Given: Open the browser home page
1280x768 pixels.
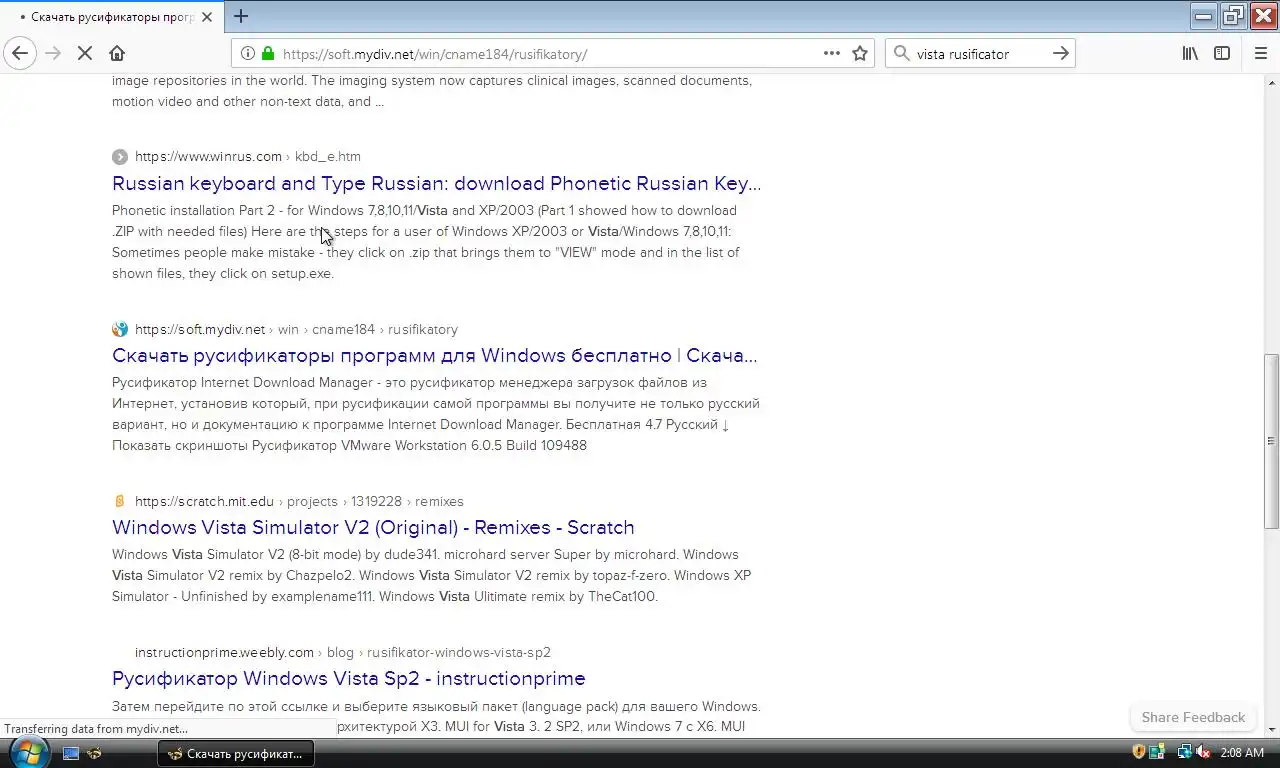Looking at the screenshot, I should point(117,54).
